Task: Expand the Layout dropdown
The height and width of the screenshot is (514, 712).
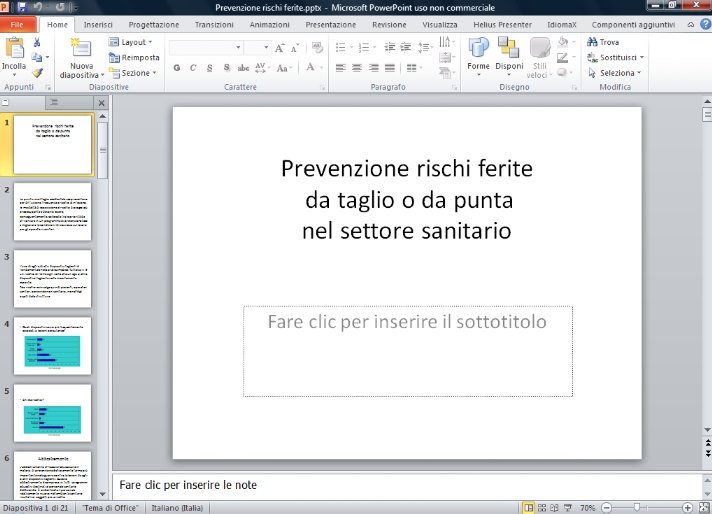Action: [x=130, y=43]
